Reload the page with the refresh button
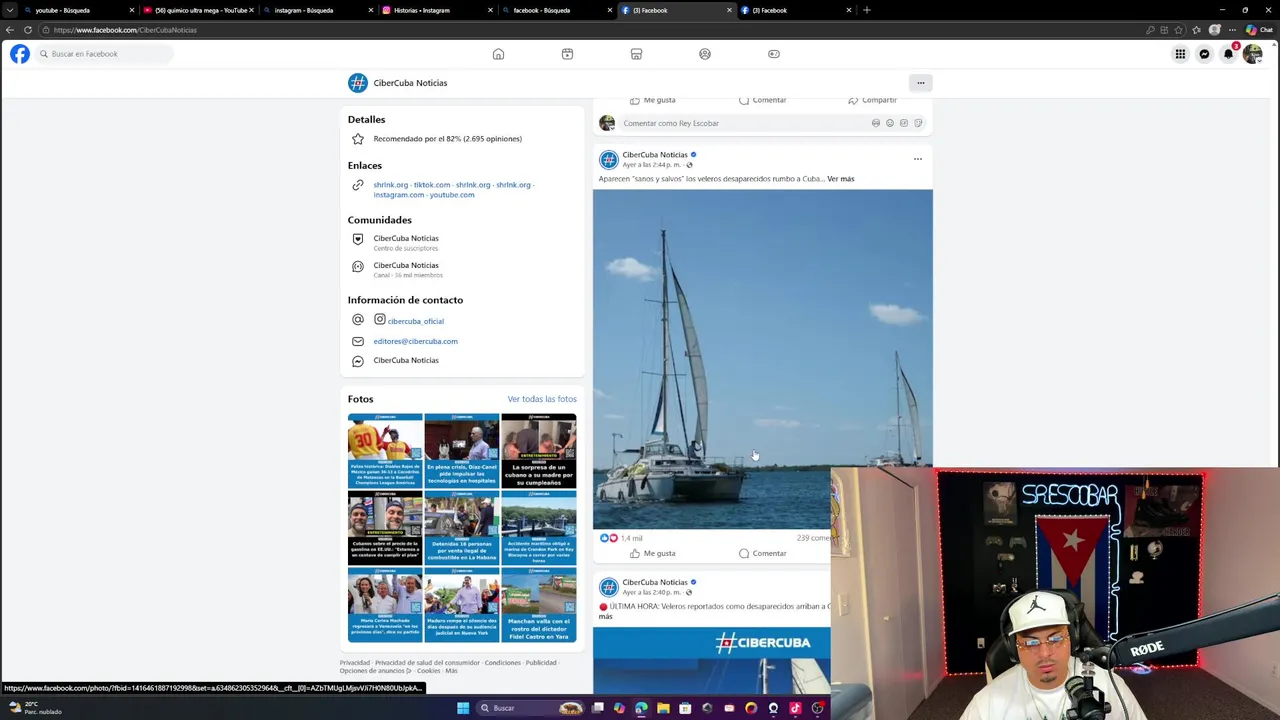This screenshot has height=720, width=1280. pyautogui.click(x=28, y=30)
